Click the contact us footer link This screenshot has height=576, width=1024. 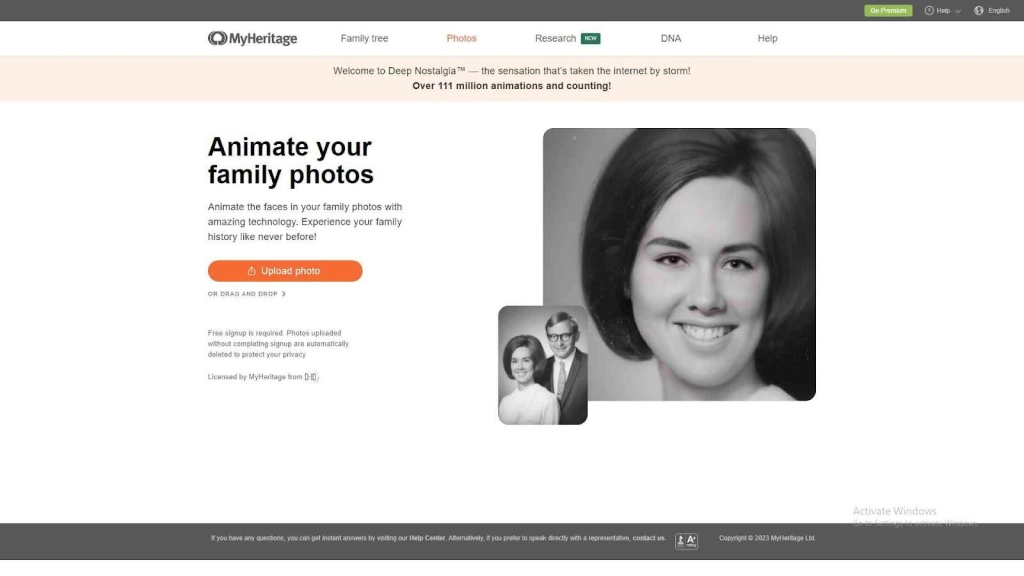648,538
